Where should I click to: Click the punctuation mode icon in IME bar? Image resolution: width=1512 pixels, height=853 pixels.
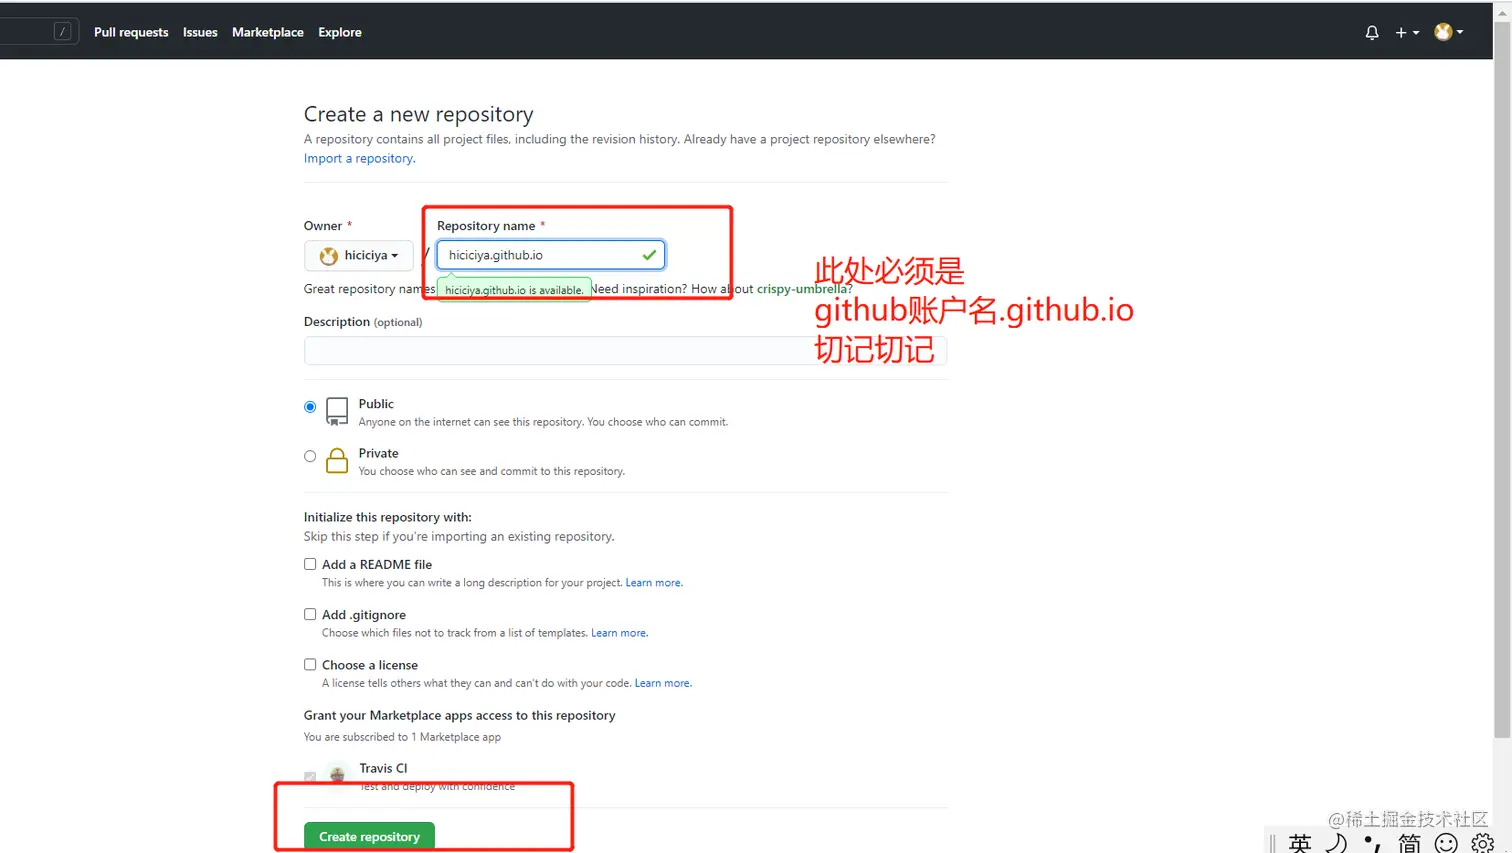[x=1372, y=844]
